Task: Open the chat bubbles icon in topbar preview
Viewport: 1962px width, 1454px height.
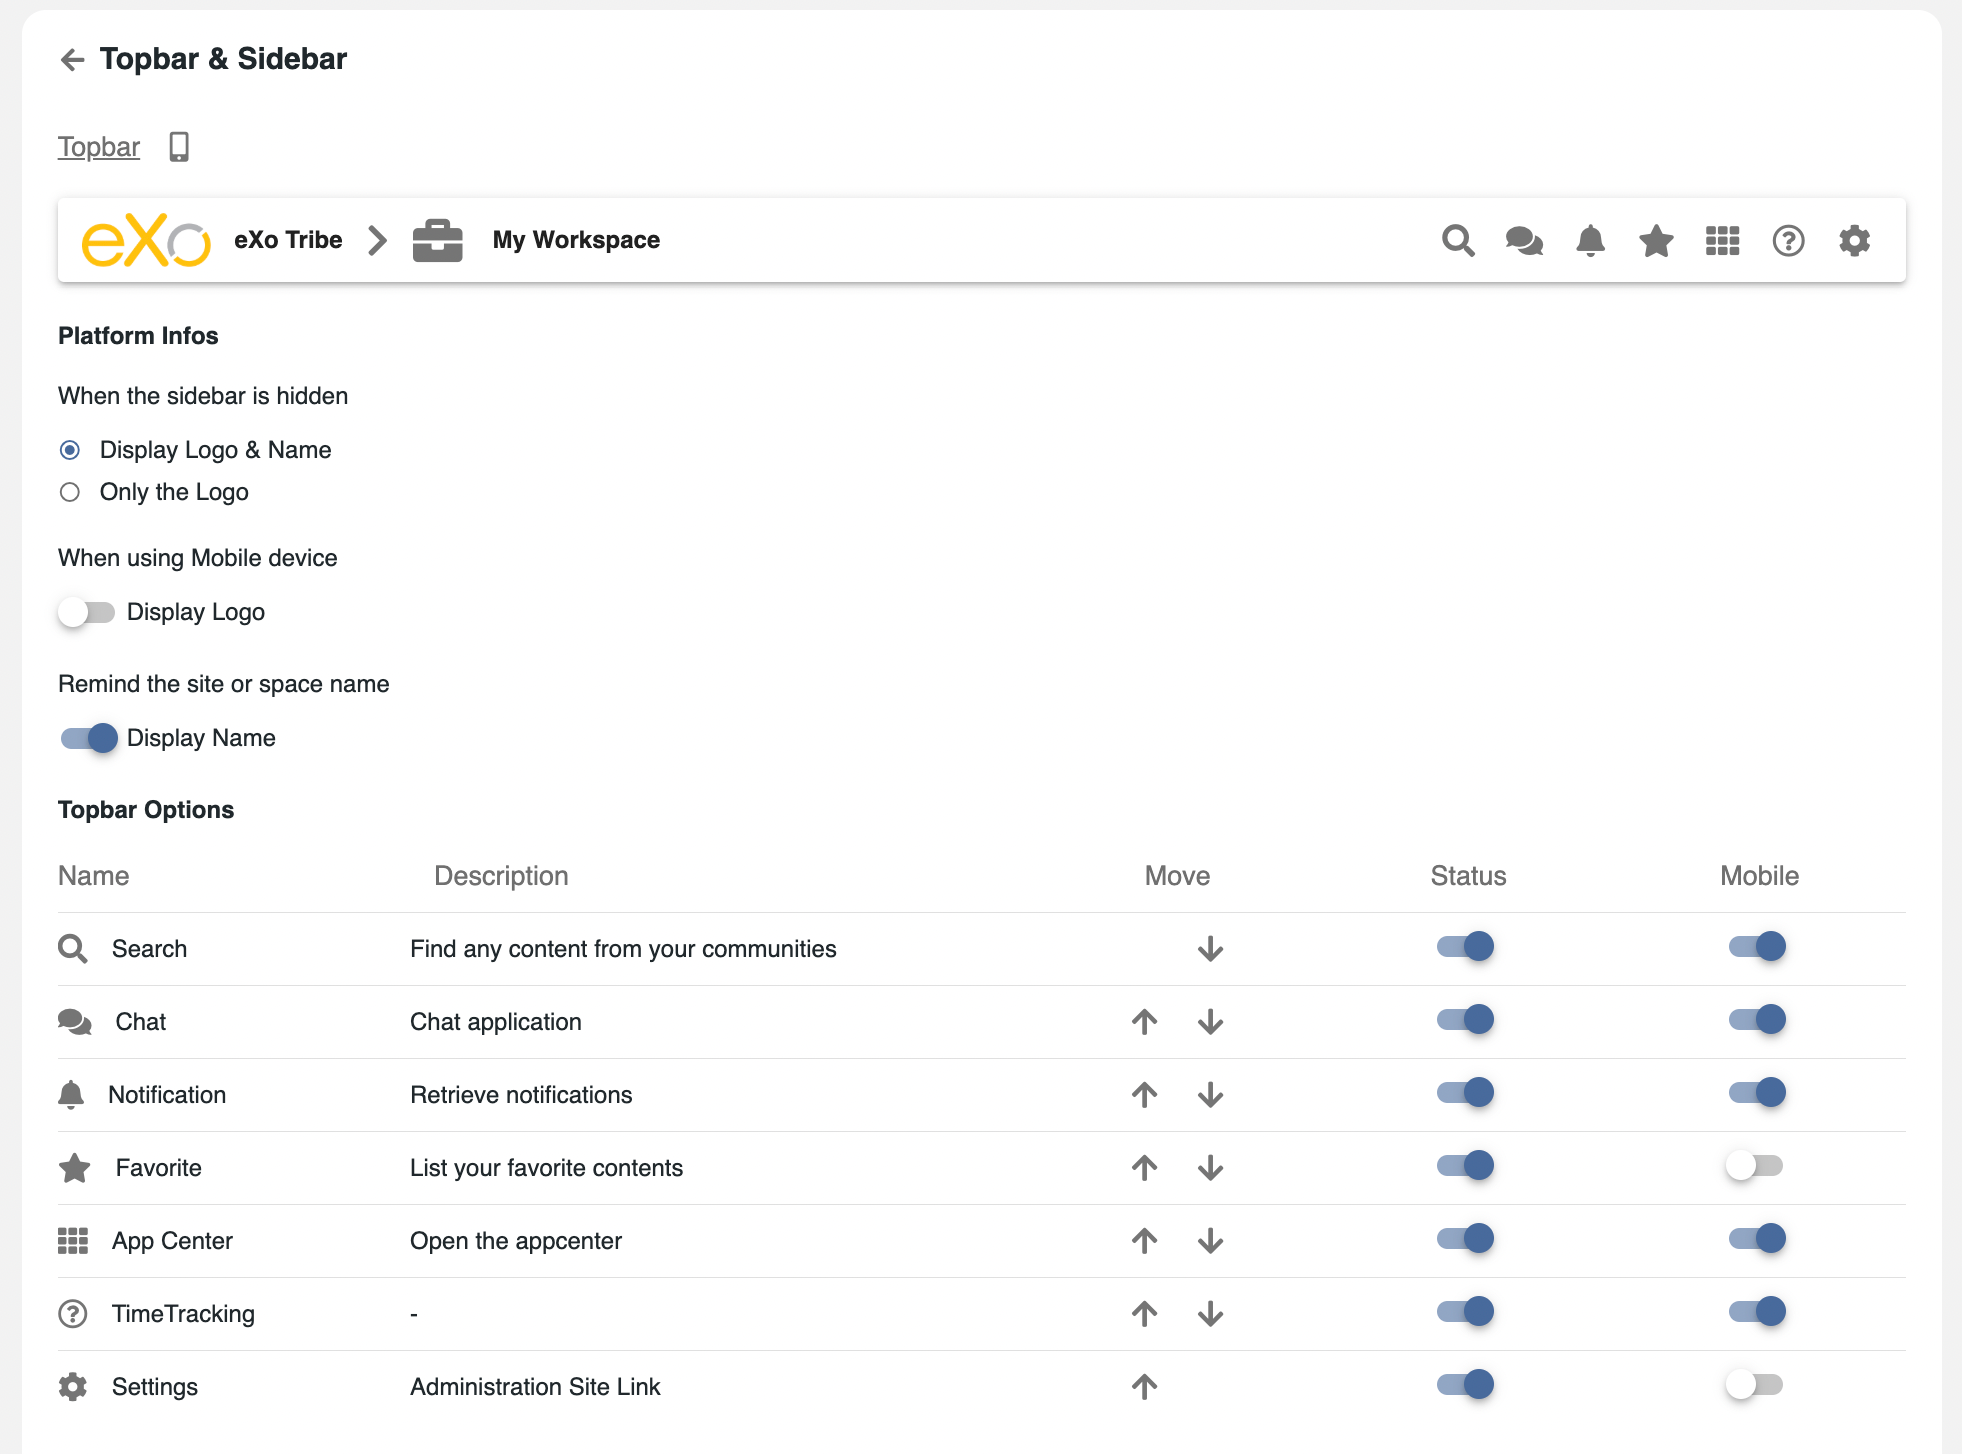Action: point(1524,241)
